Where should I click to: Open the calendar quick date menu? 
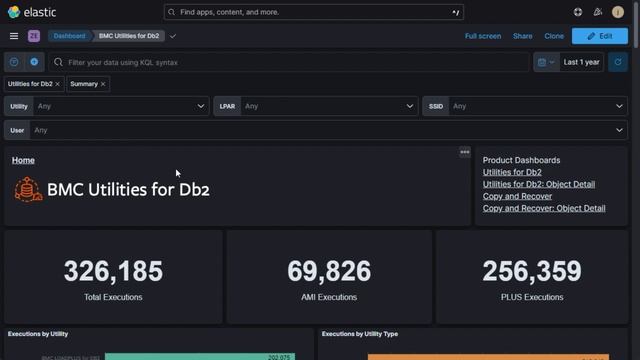tap(546, 62)
